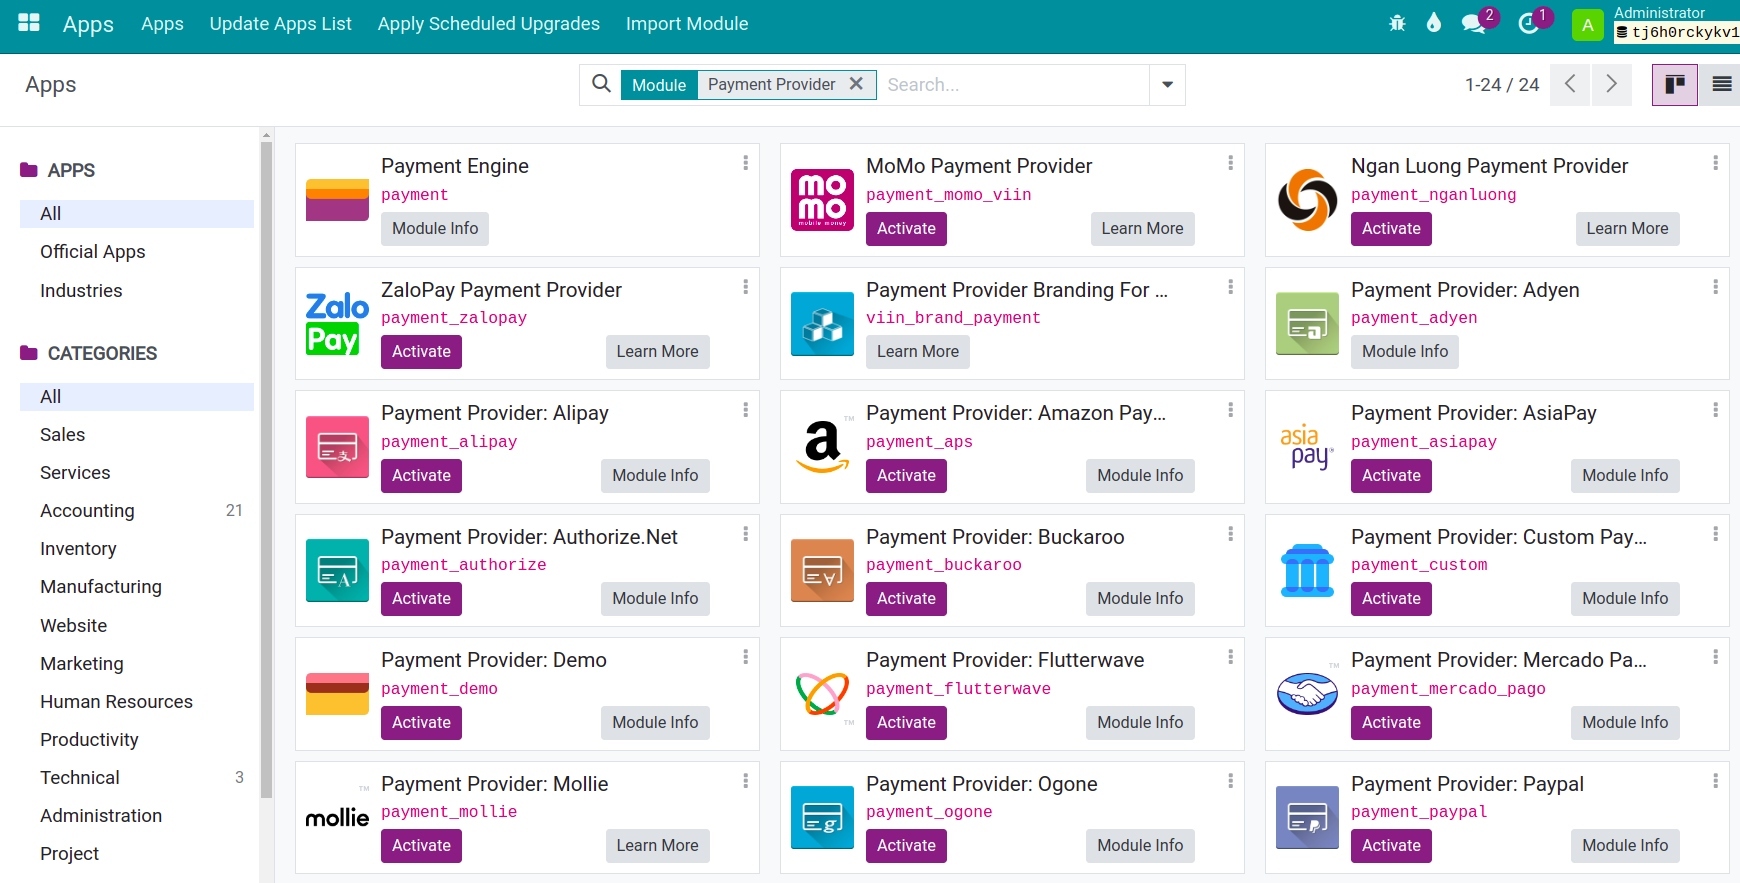Click the teal Authorize.Net module icon
Image resolution: width=1740 pixels, height=883 pixels.
(337, 571)
